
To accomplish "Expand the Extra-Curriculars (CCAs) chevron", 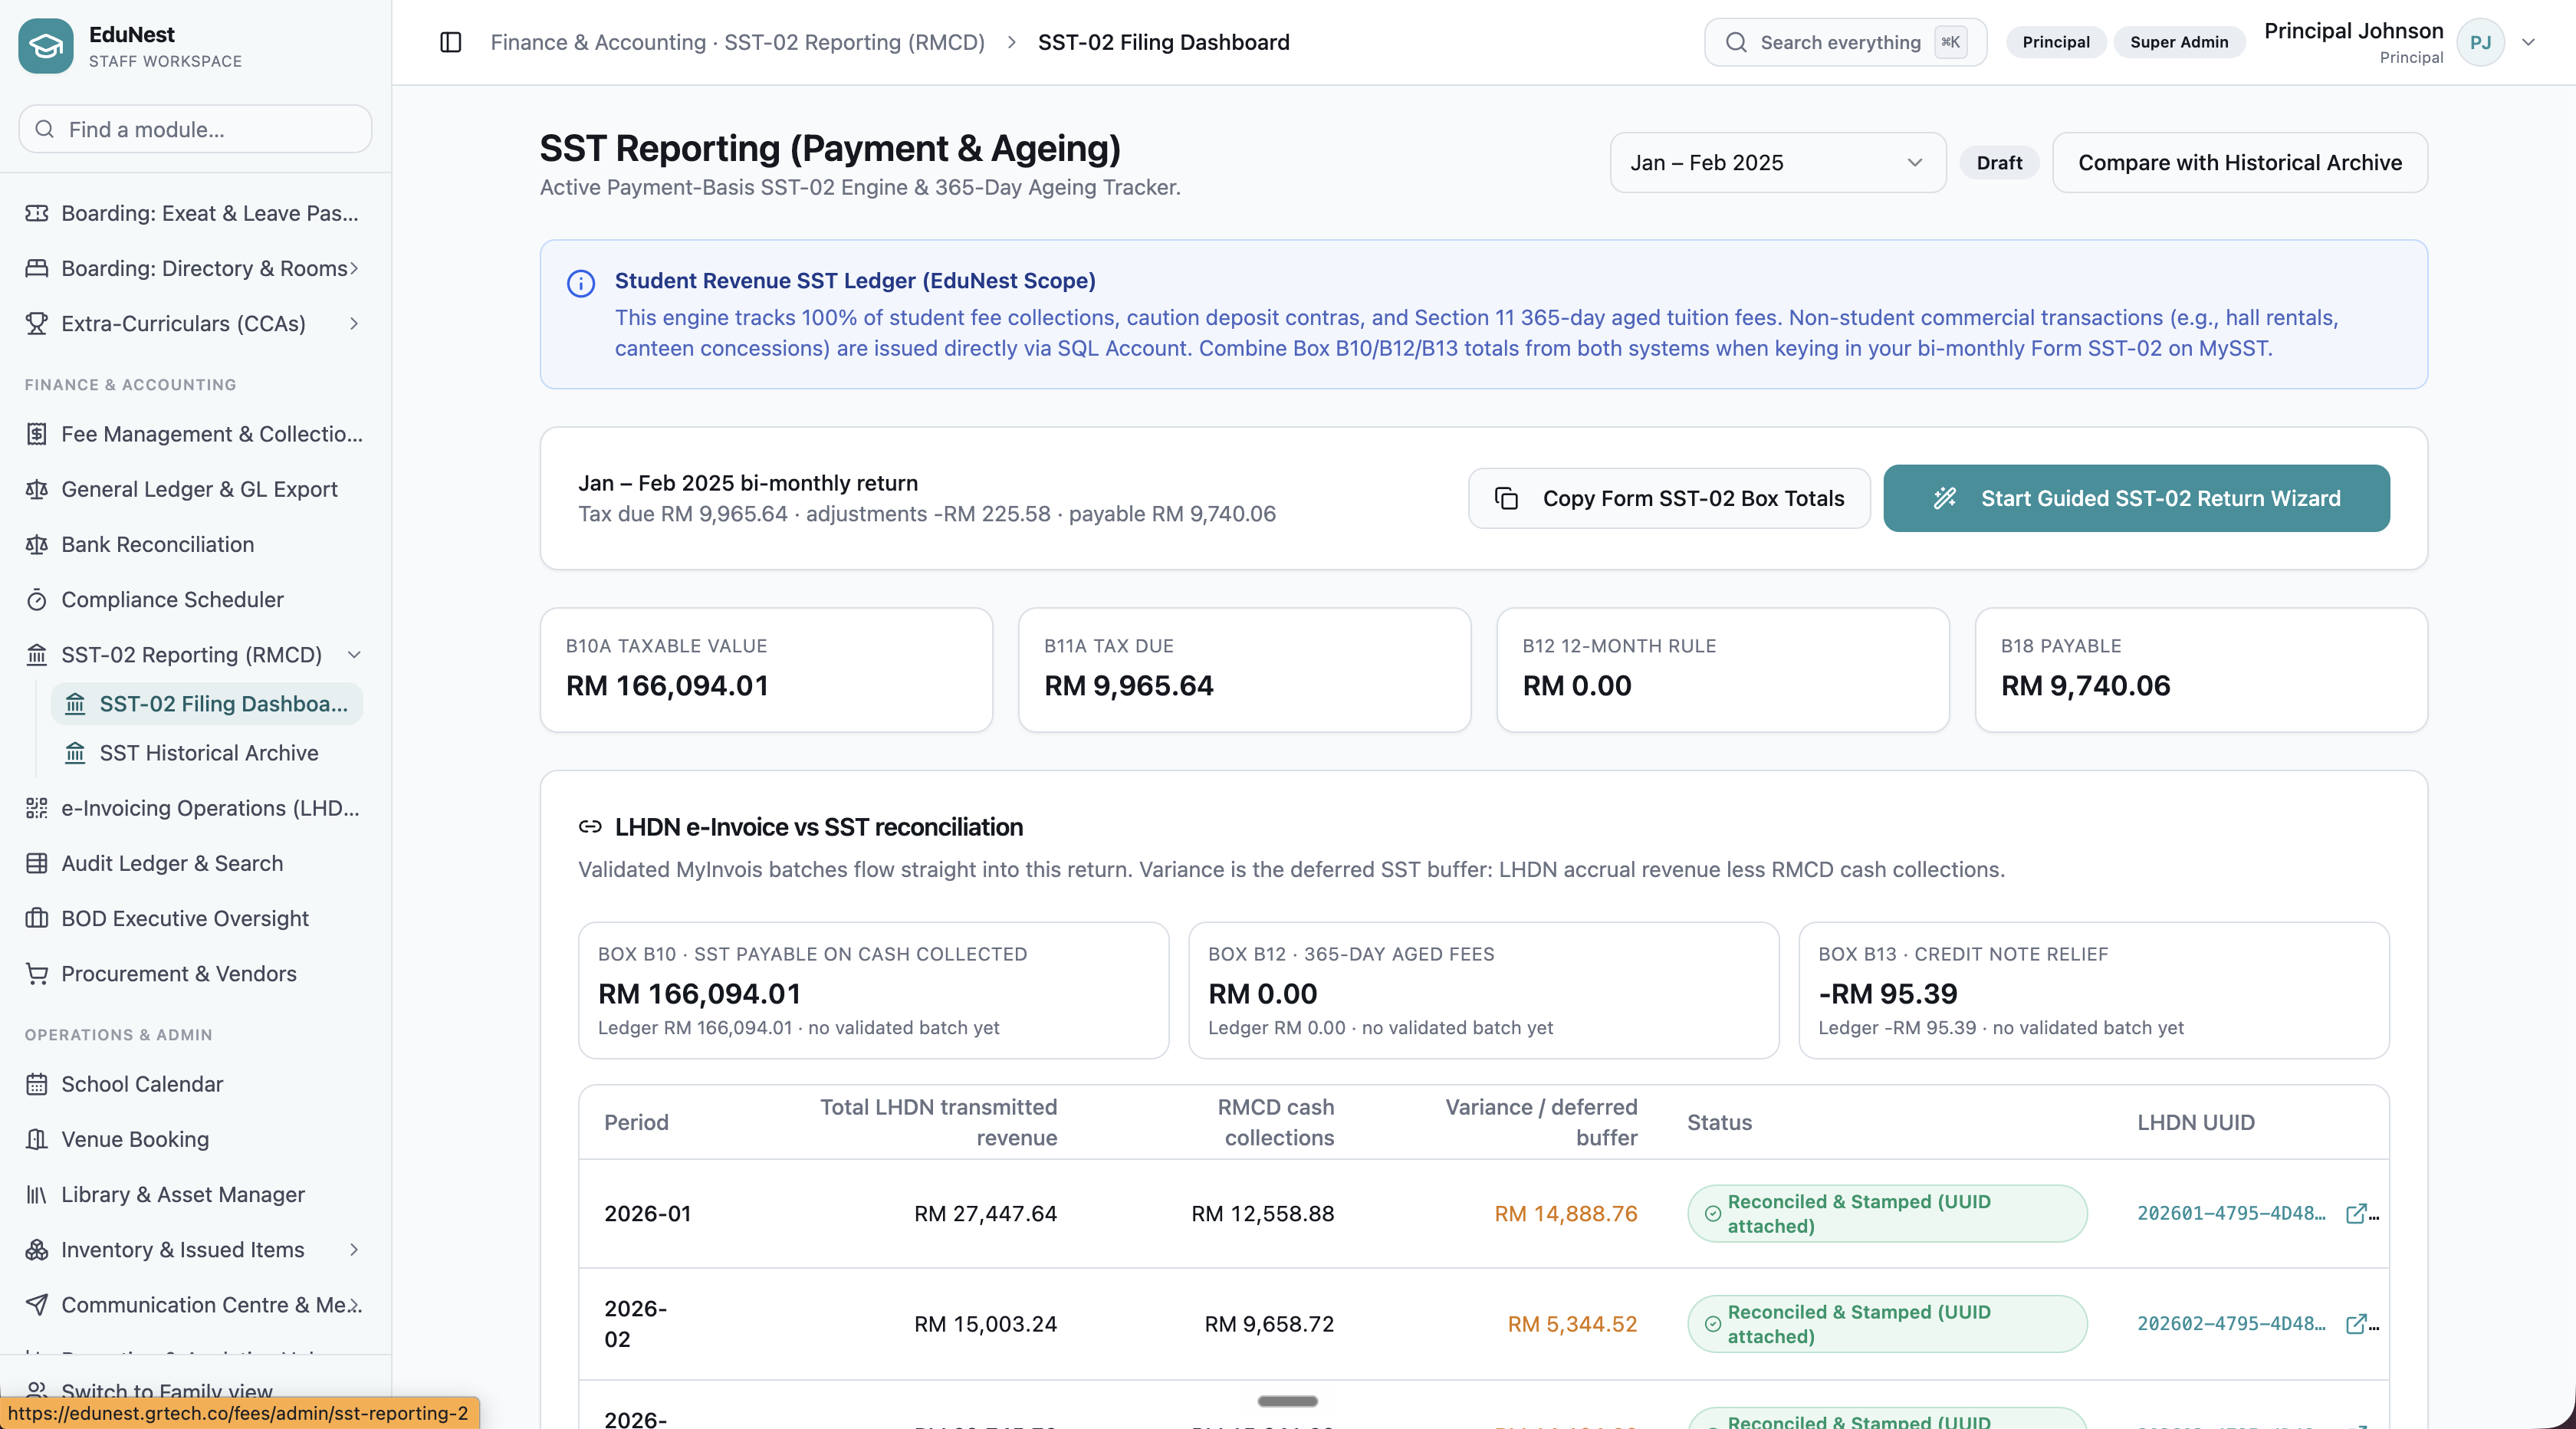I will (x=354, y=323).
